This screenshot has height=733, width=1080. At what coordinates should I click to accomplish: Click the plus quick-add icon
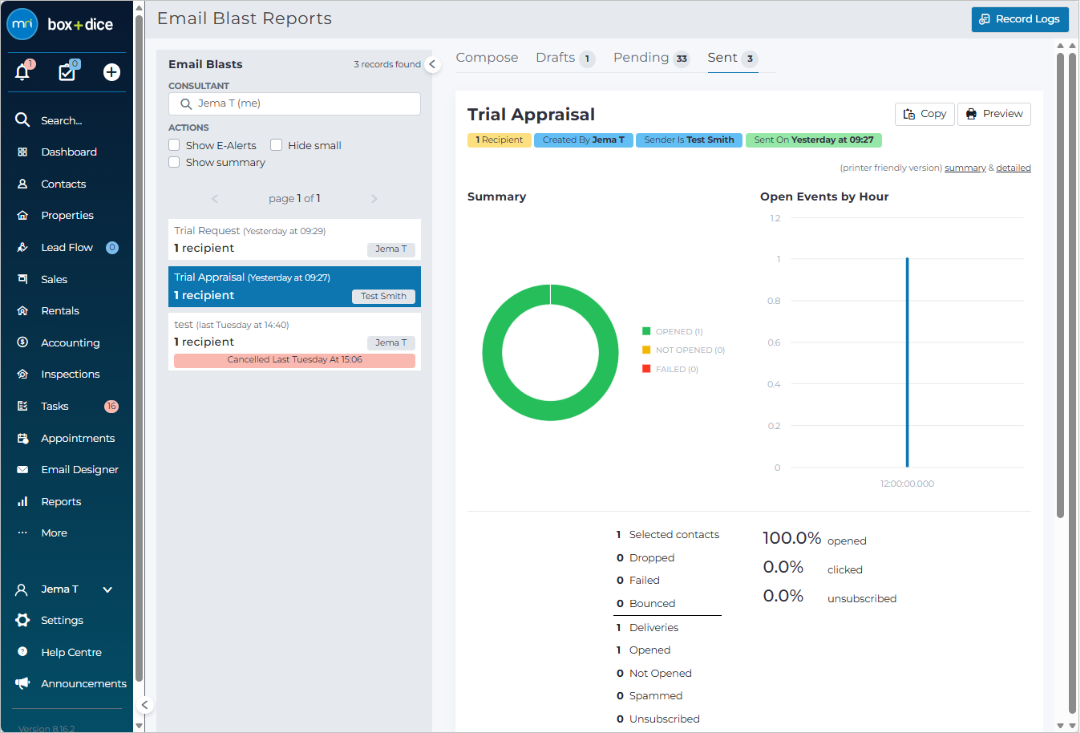coord(111,72)
